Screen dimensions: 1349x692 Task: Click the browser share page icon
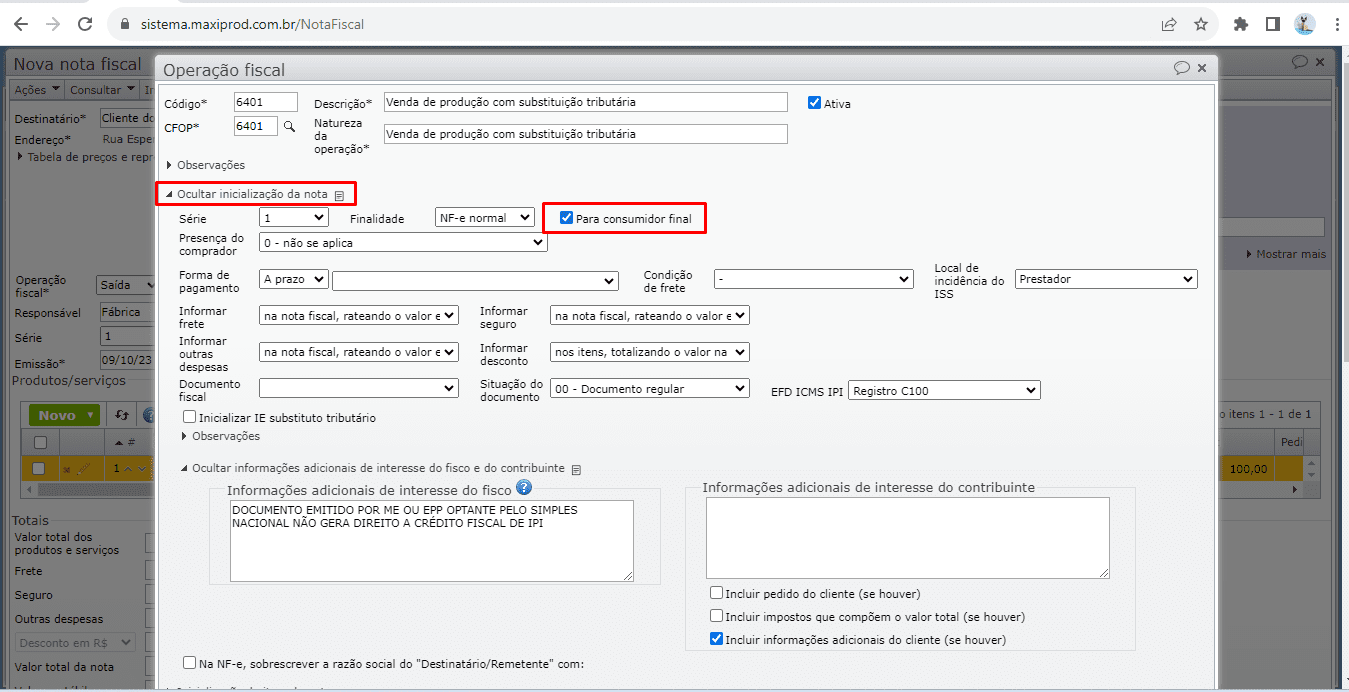(x=1169, y=24)
